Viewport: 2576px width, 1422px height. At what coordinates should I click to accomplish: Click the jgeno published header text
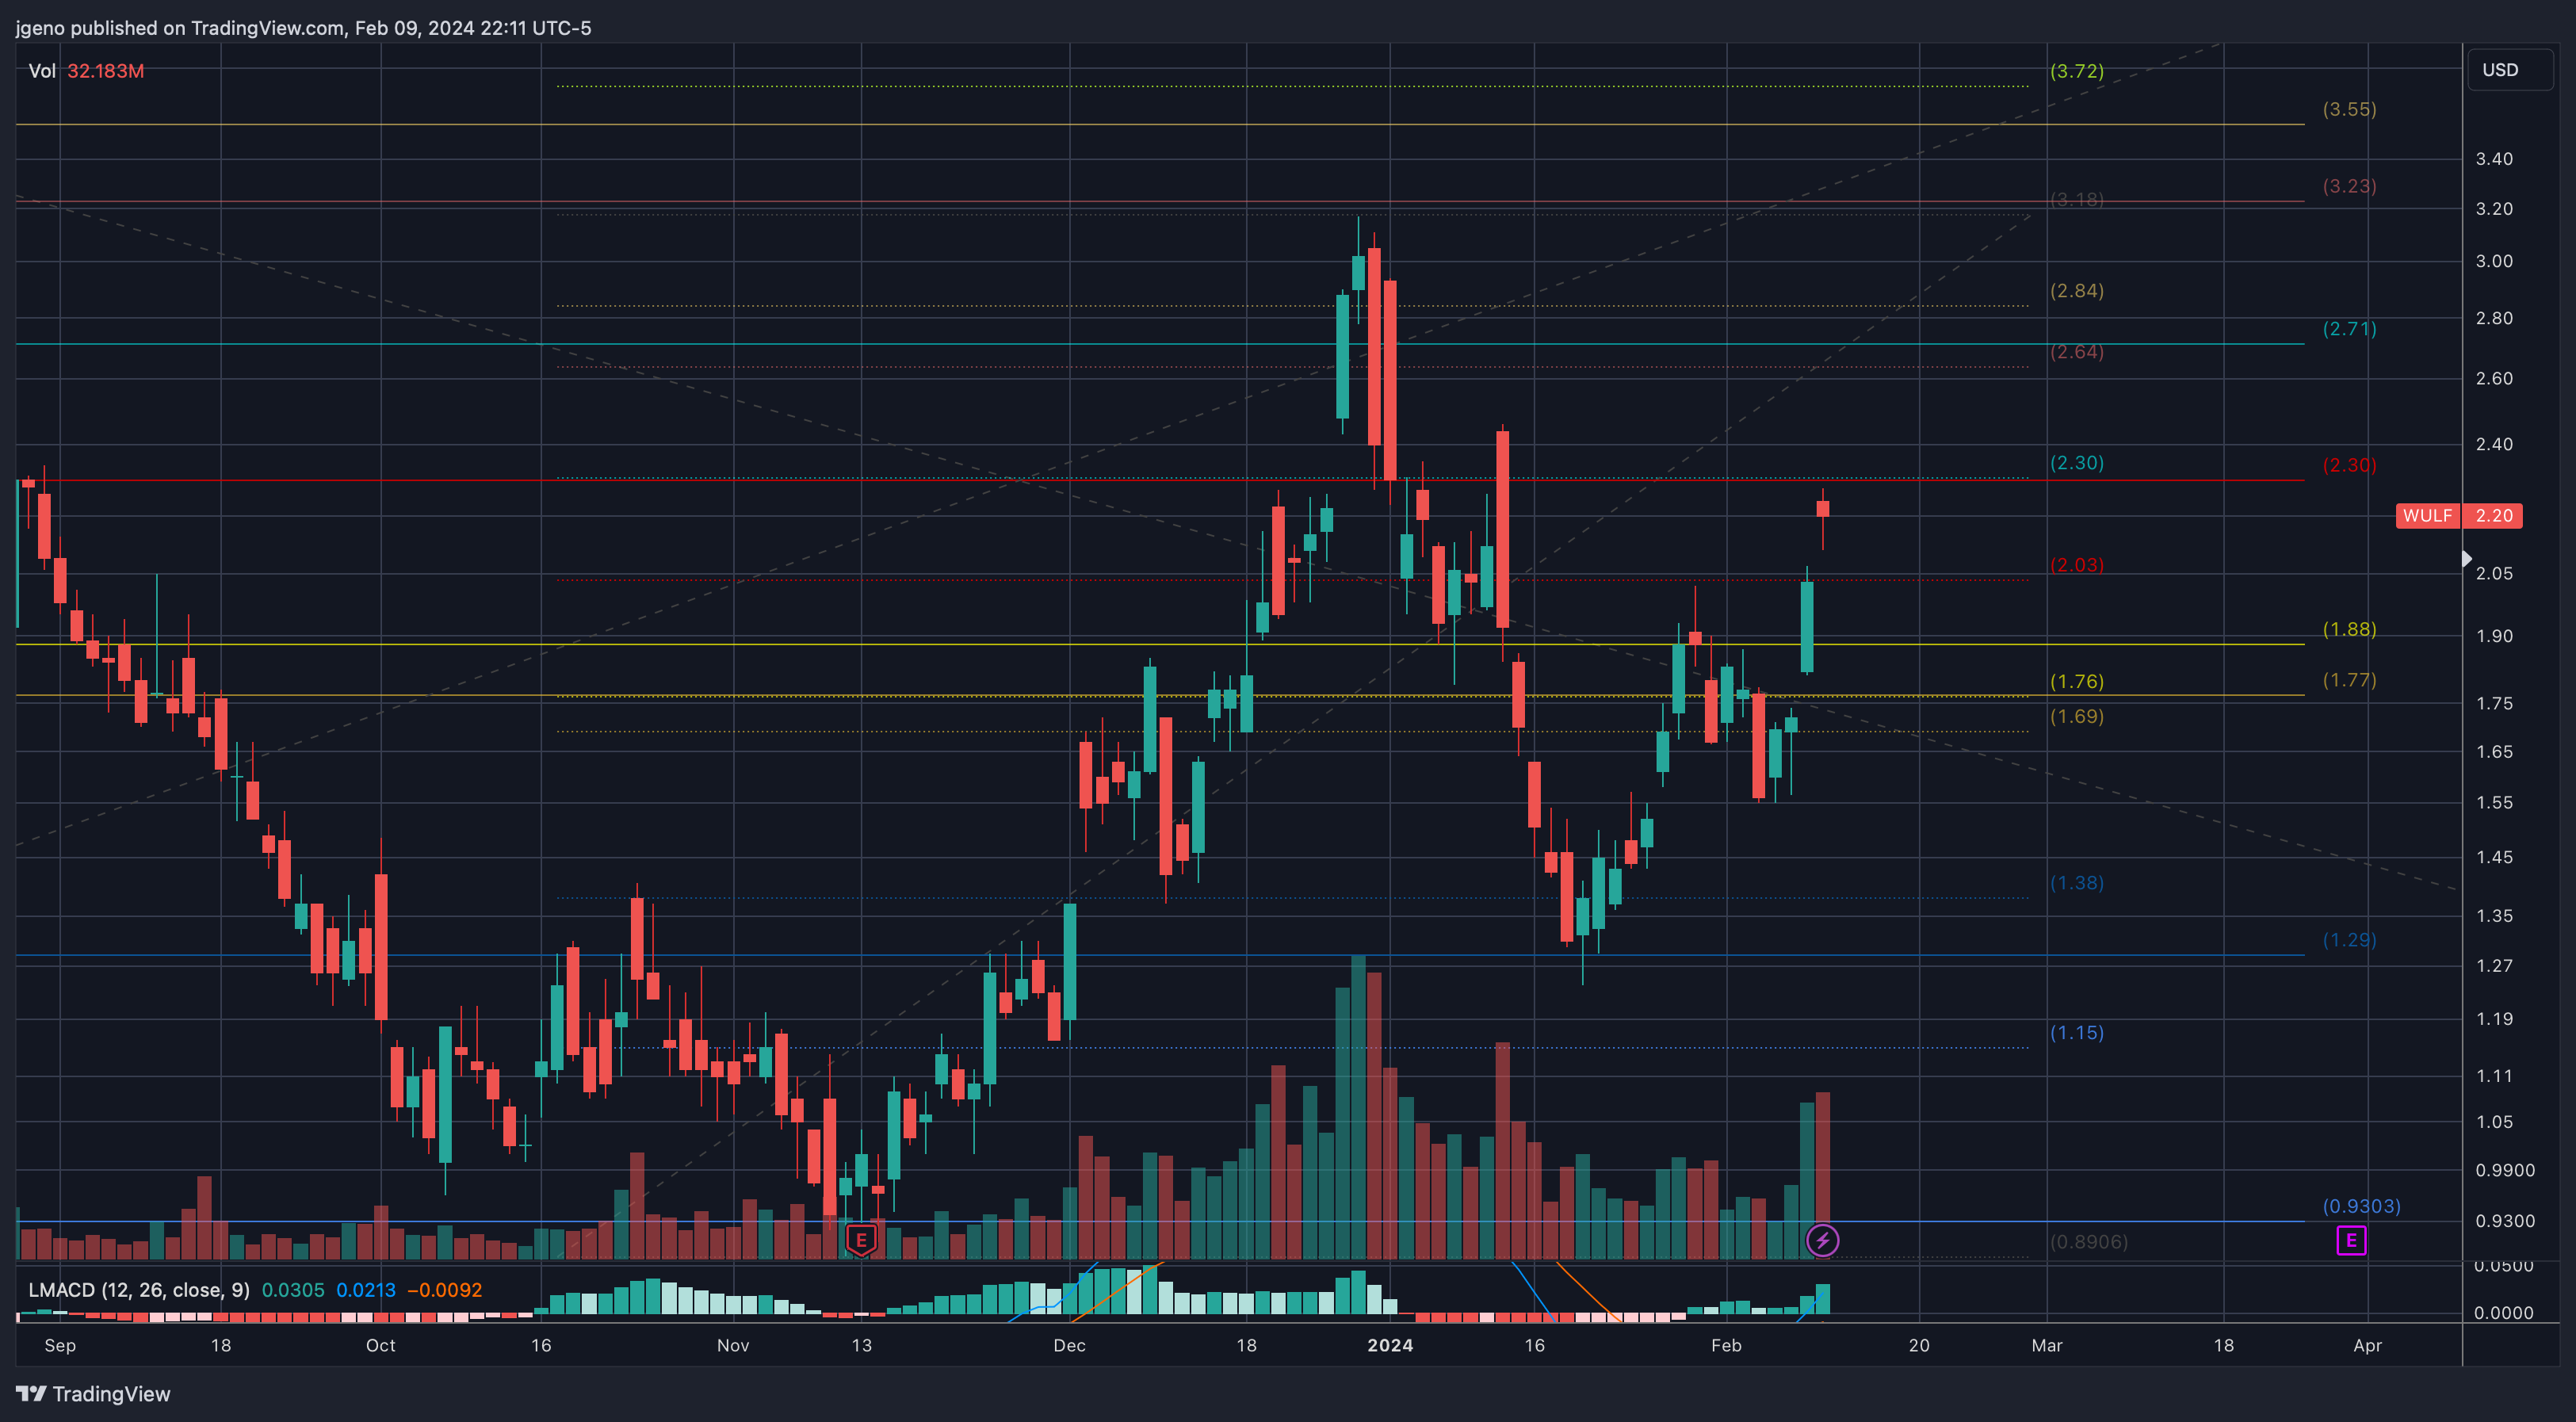[303, 28]
